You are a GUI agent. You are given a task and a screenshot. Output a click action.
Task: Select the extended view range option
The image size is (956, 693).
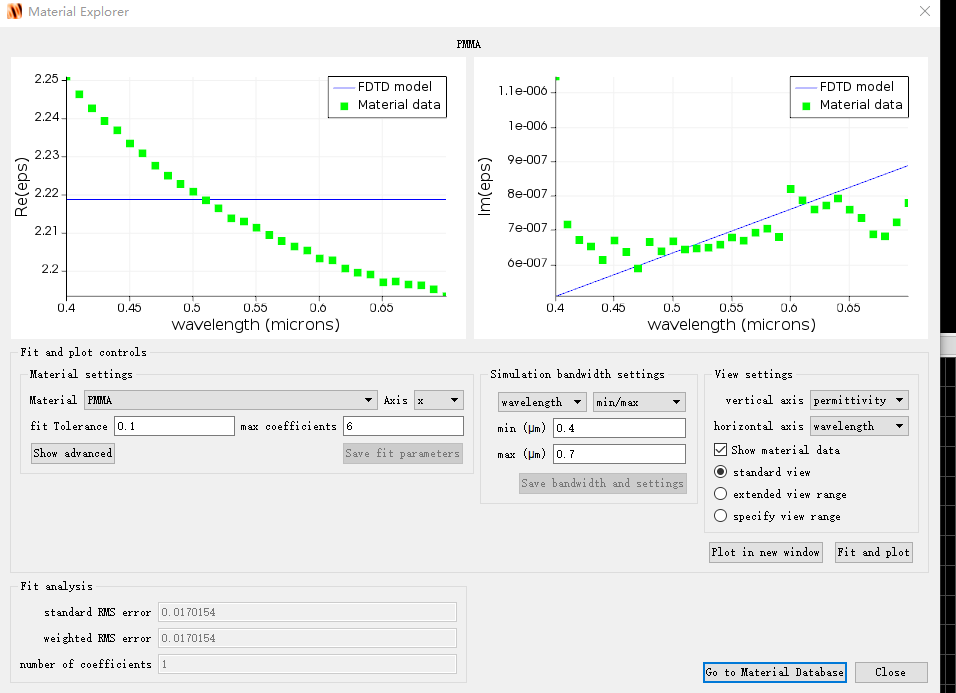pyautogui.click(x=720, y=494)
